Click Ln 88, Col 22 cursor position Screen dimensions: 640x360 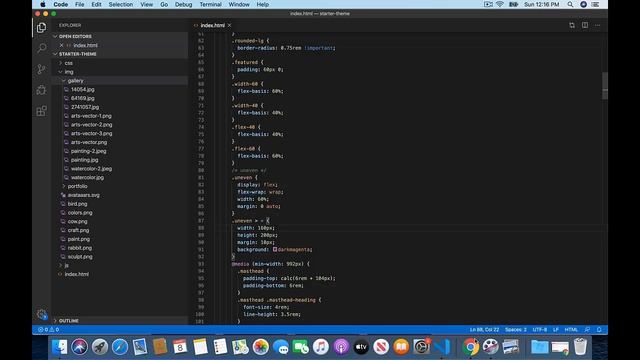click(x=484, y=329)
